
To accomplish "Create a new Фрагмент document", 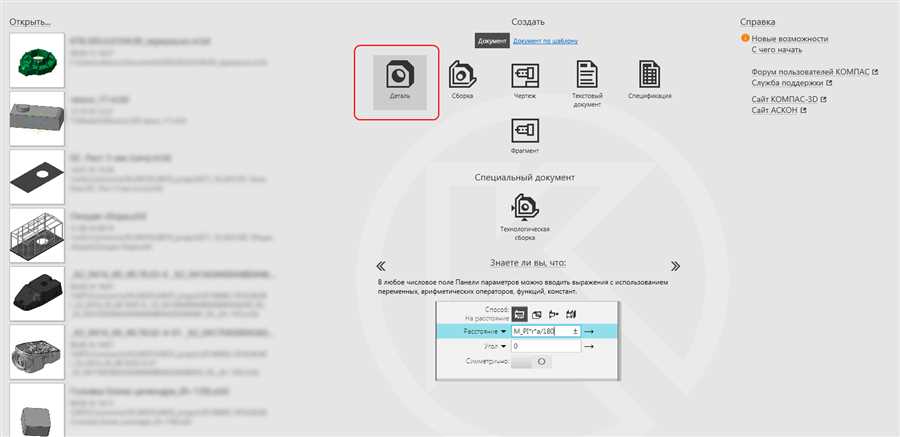I will click(x=525, y=136).
